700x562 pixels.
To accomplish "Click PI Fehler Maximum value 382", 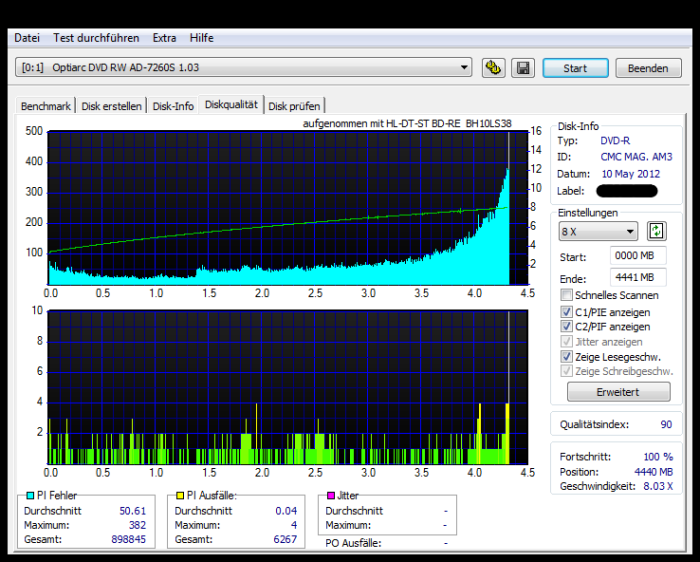I will click(137, 525).
